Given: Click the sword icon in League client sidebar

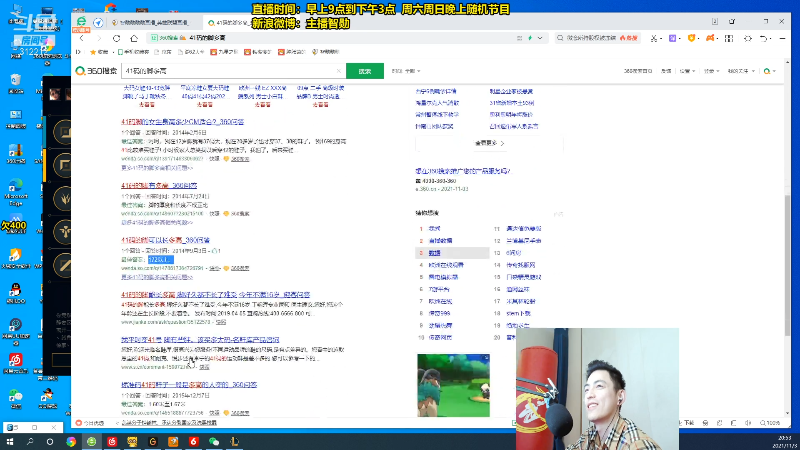Looking at the screenshot, I should [64, 265].
